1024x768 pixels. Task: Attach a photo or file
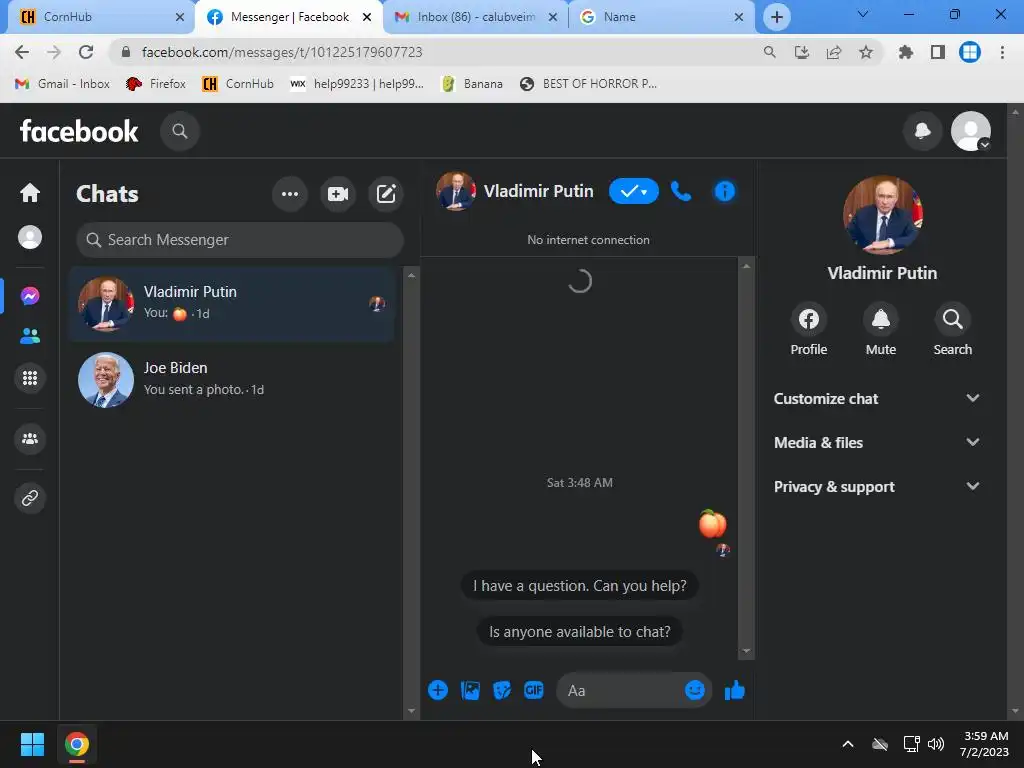pos(470,690)
